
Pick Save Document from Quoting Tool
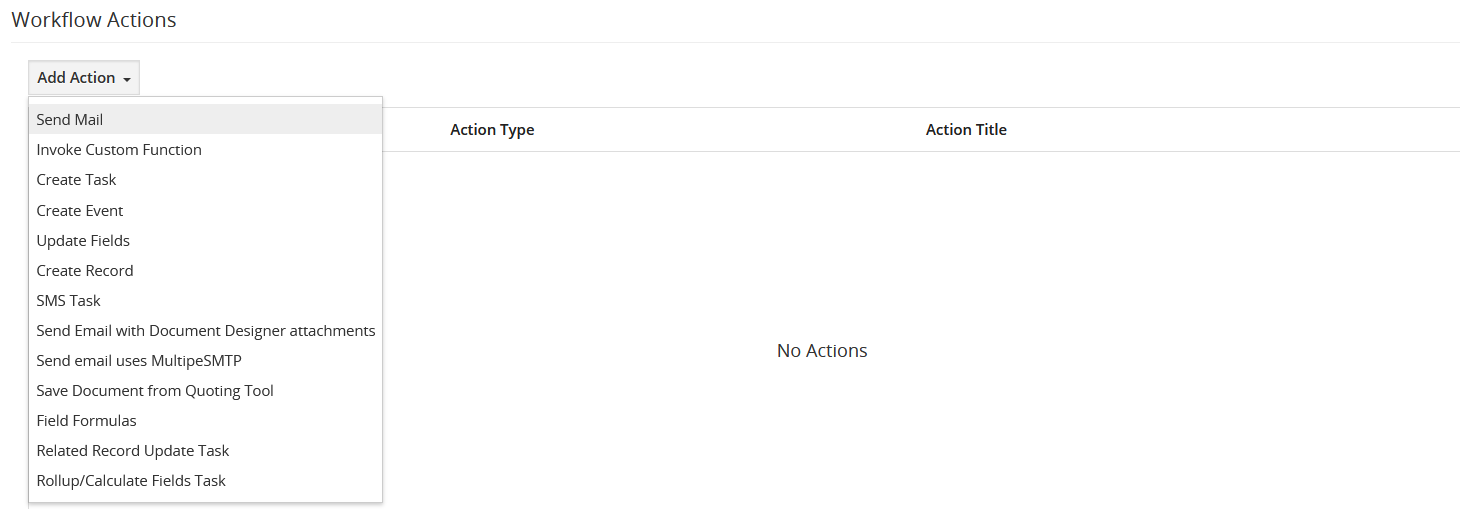point(205,390)
